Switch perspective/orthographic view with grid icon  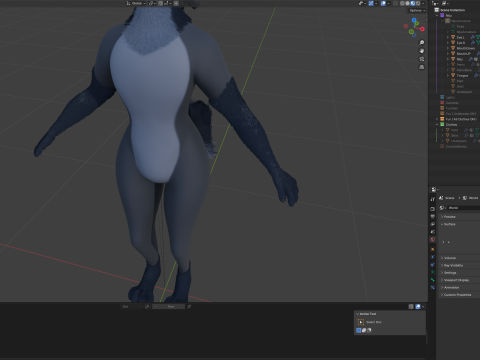tap(422, 67)
